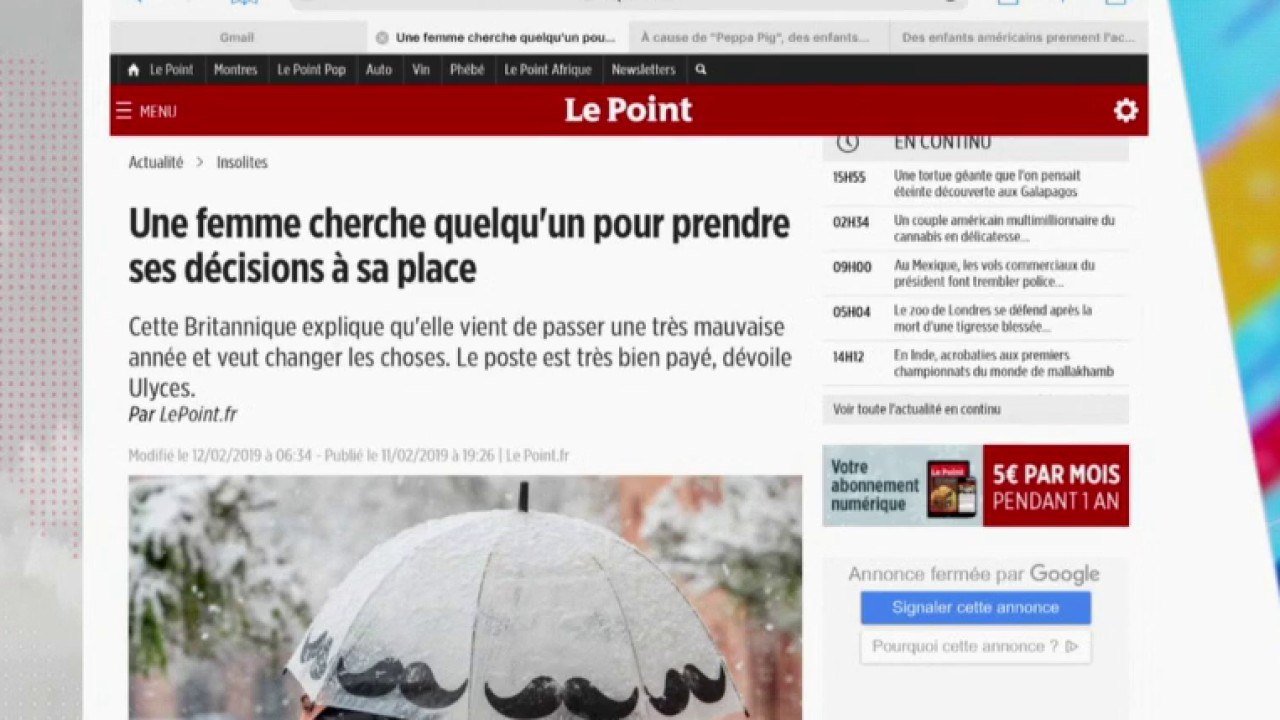Open the settings gear on the red header
1280x720 pixels.
coord(1126,110)
